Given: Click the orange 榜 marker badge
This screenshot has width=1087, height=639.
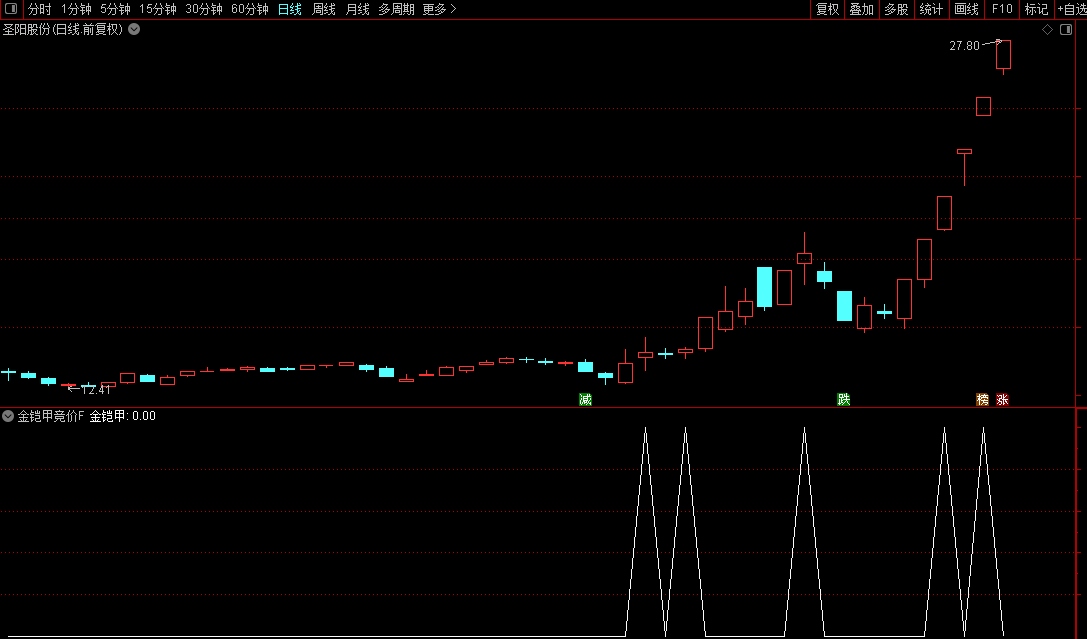Looking at the screenshot, I should point(982,400).
